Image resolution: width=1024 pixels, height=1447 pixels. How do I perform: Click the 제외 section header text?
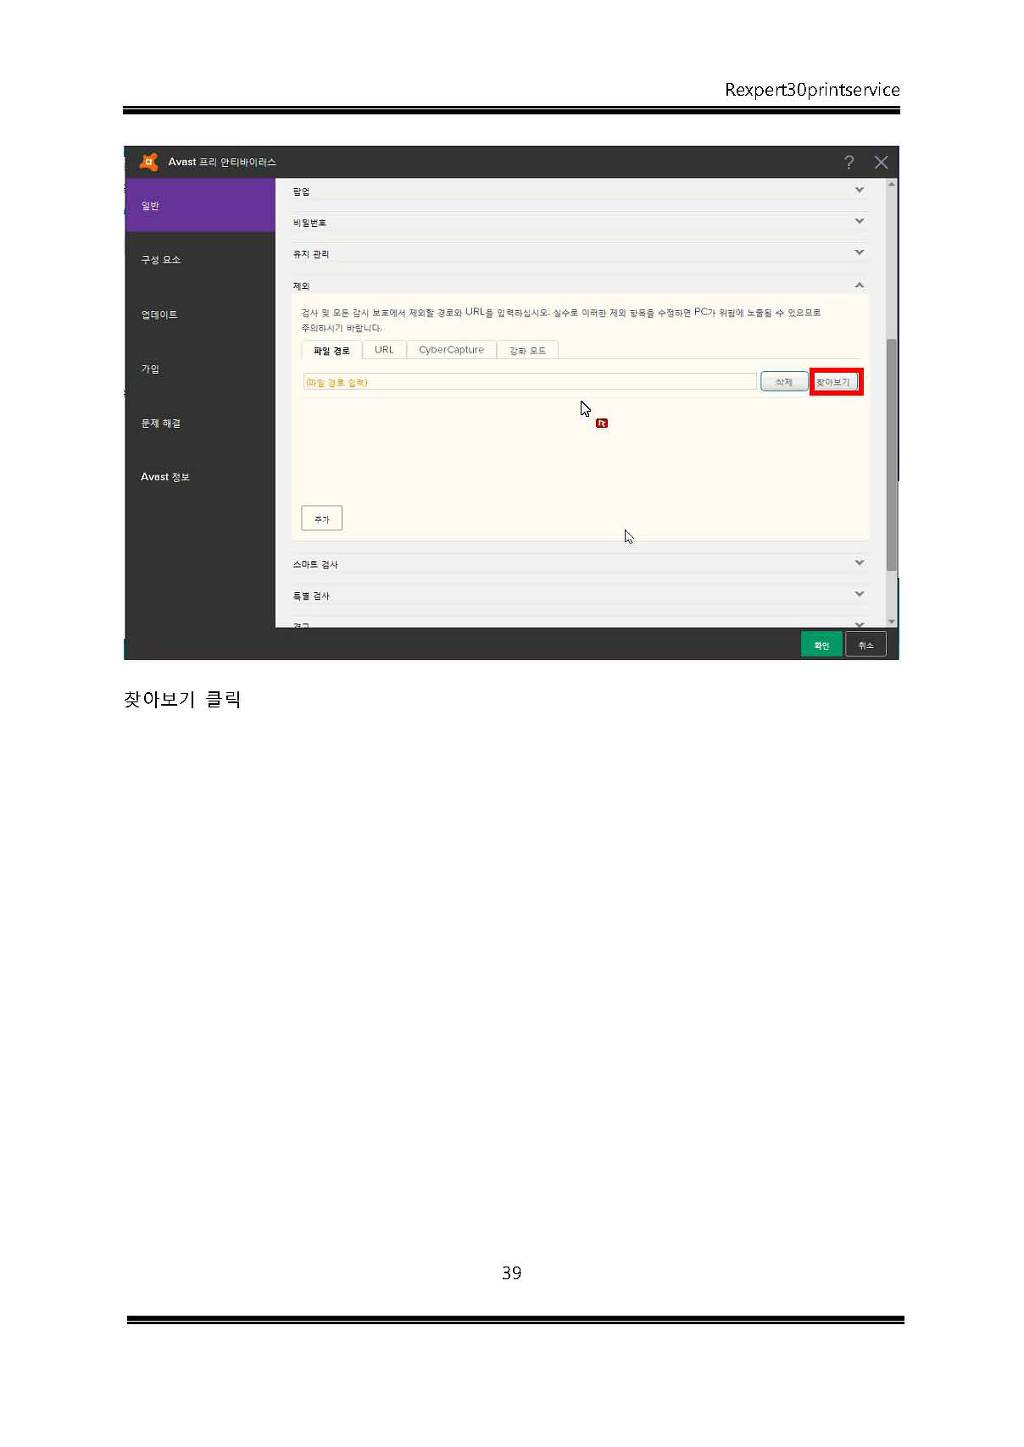click(301, 286)
